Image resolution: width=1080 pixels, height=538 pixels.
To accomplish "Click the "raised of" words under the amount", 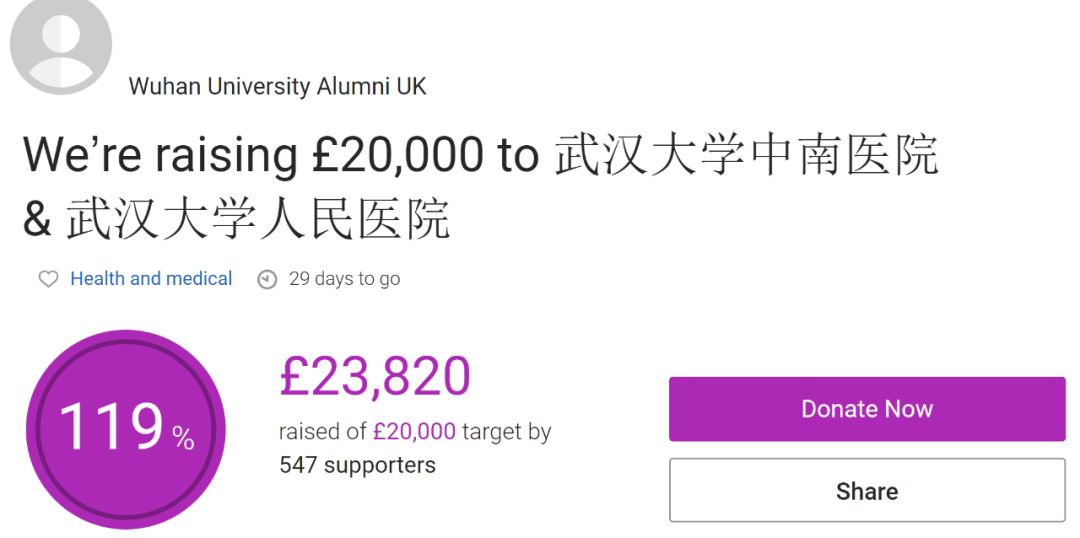I will pos(322,432).
